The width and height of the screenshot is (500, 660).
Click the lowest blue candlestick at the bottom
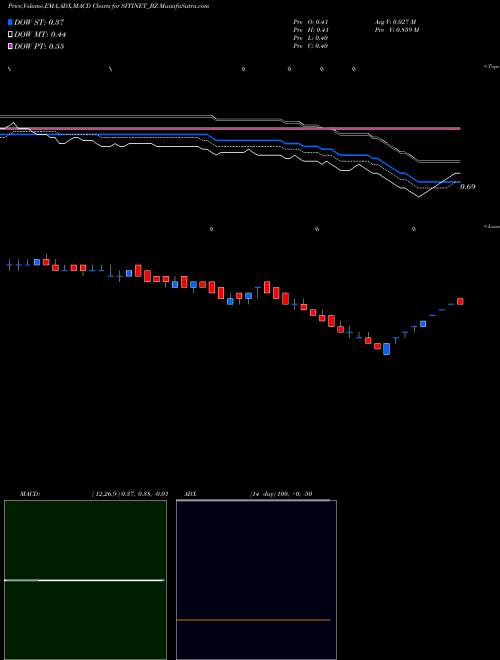[386, 349]
